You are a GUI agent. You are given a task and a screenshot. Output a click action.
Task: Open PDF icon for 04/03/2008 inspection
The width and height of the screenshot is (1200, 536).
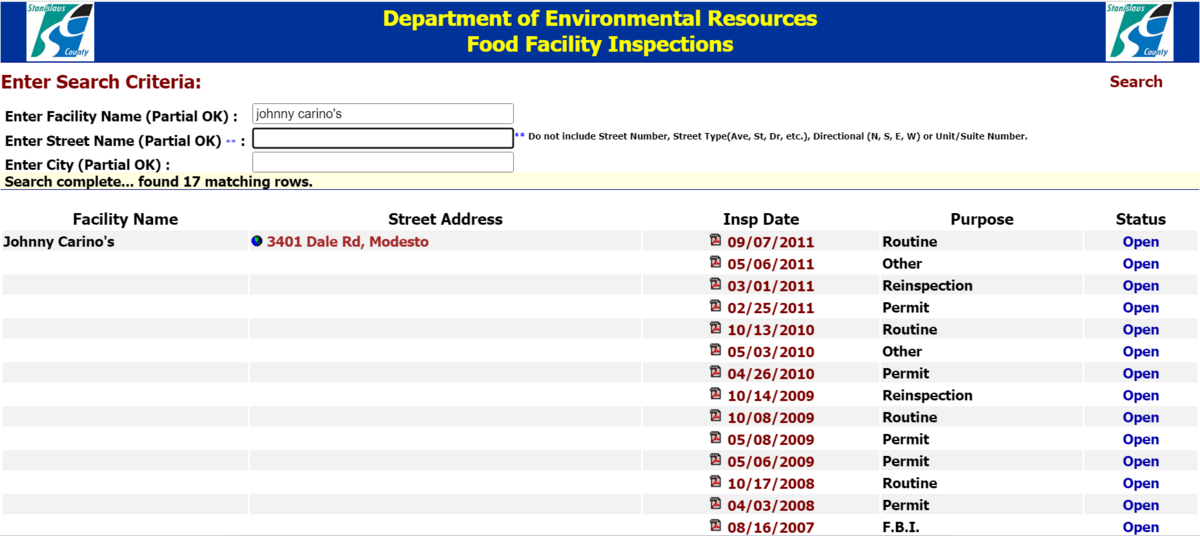point(715,504)
